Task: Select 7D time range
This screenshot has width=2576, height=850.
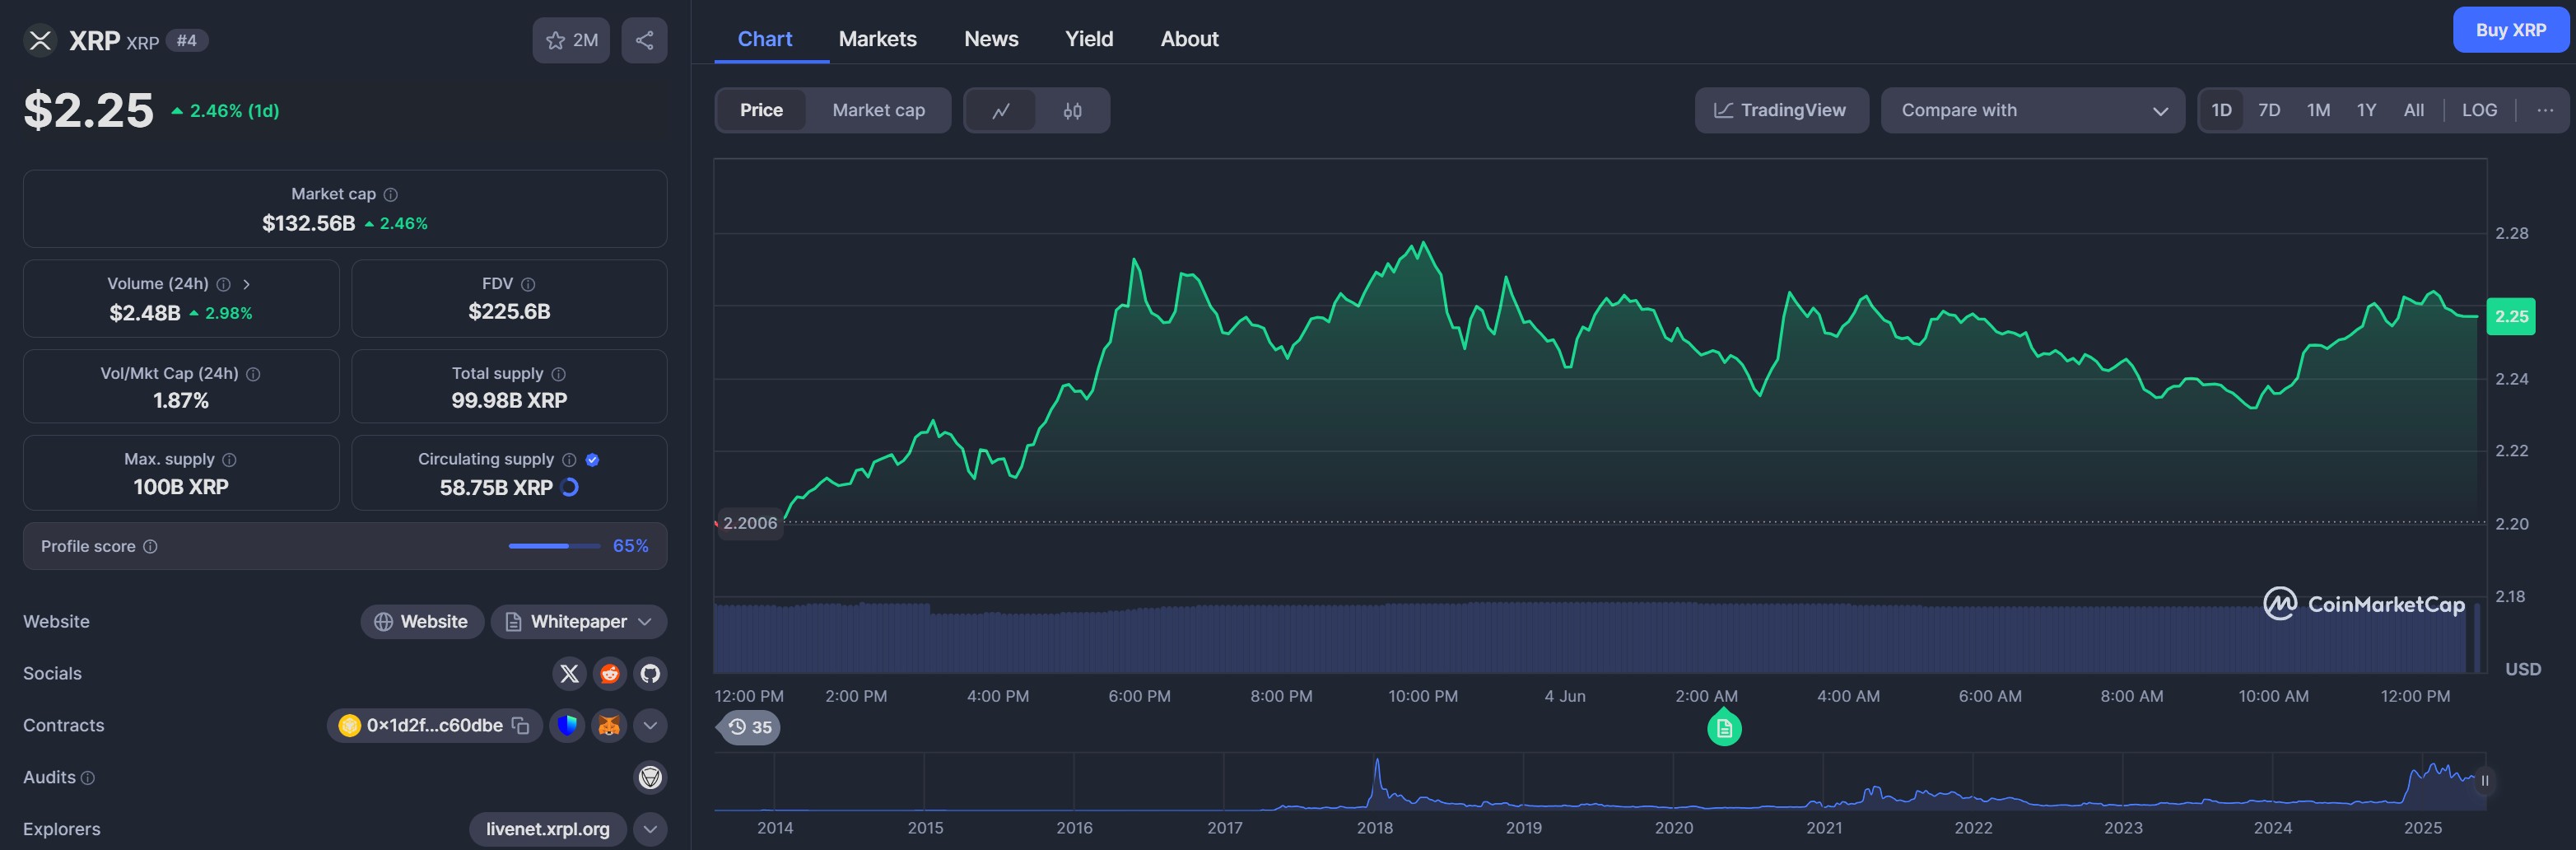Action: click(2269, 110)
